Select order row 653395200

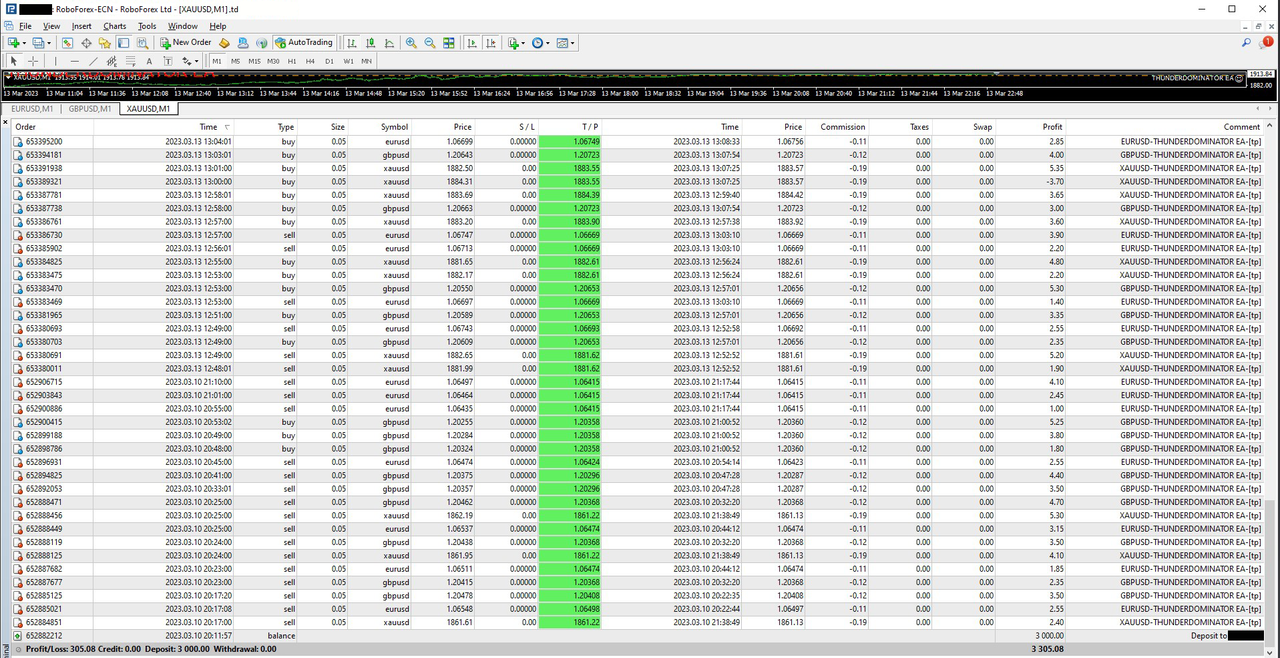(x=638, y=142)
